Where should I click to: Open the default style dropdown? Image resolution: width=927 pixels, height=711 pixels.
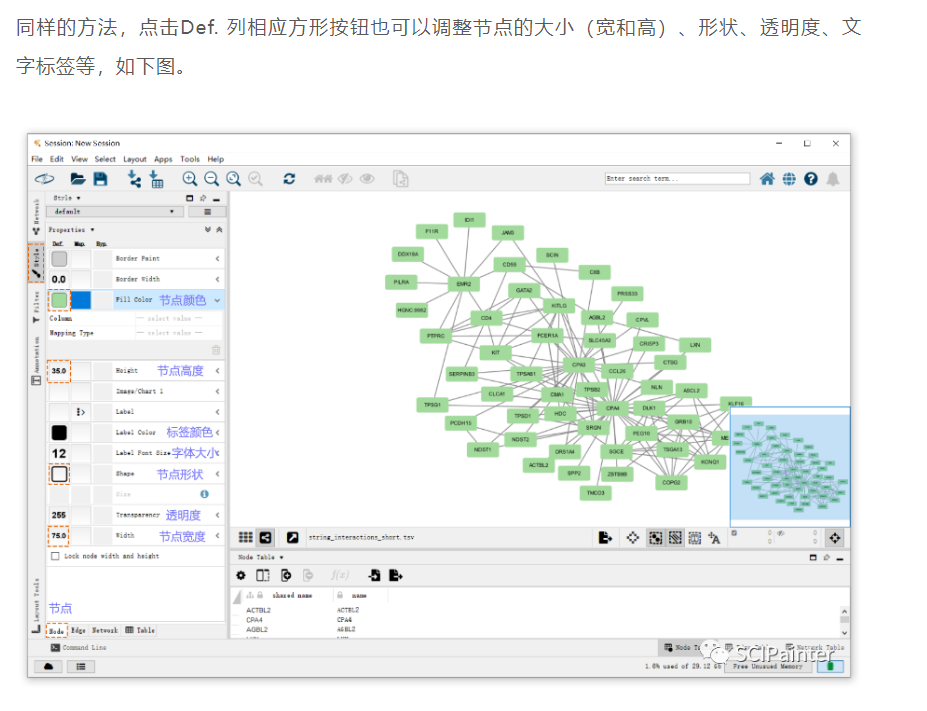coord(115,212)
